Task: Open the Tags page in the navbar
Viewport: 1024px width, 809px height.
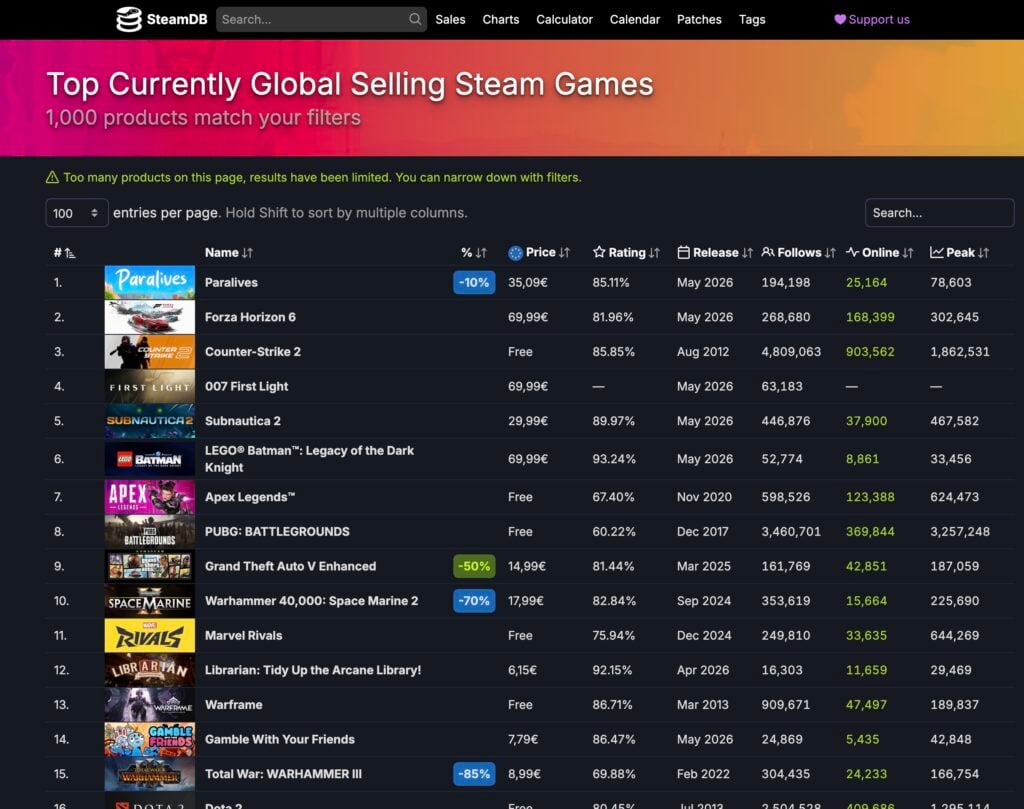Action: pos(752,20)
